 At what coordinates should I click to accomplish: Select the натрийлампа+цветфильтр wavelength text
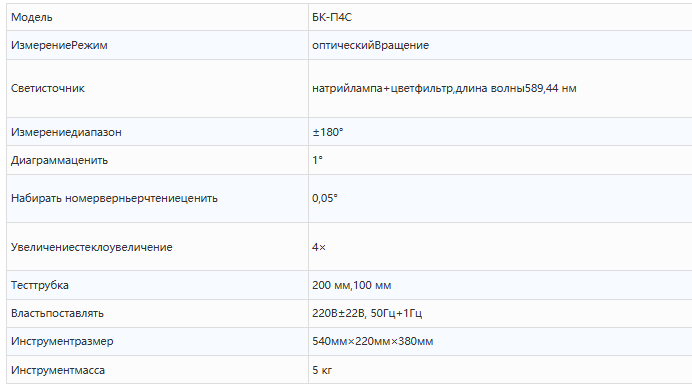[444, 88]
